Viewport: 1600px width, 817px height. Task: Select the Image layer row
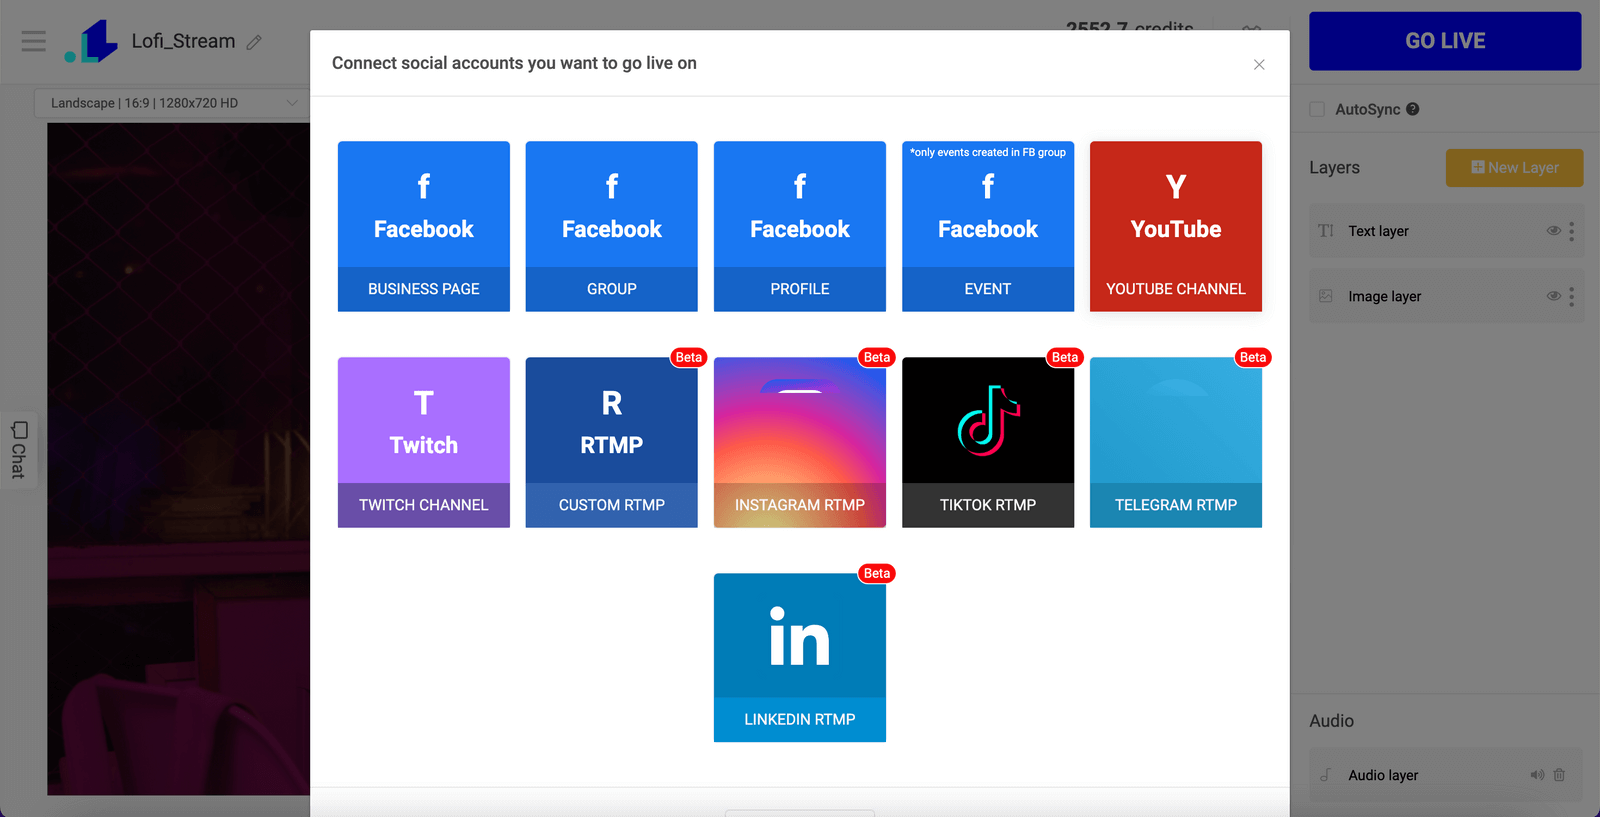[1446, 296]
